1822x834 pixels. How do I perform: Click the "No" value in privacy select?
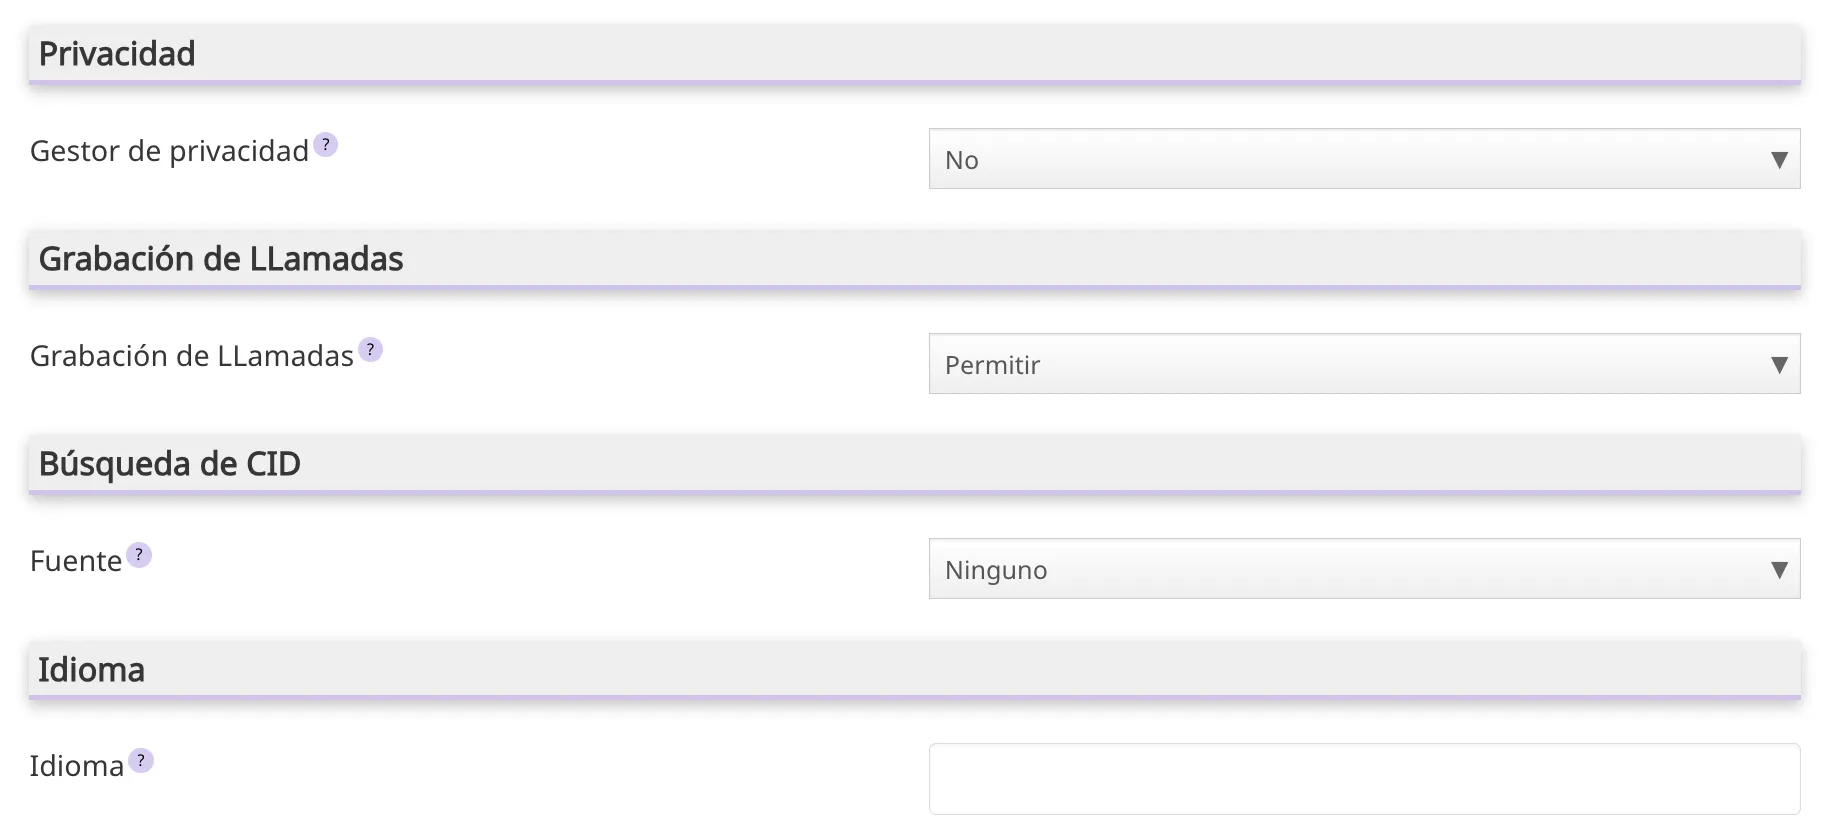click(x=962, y=160)
